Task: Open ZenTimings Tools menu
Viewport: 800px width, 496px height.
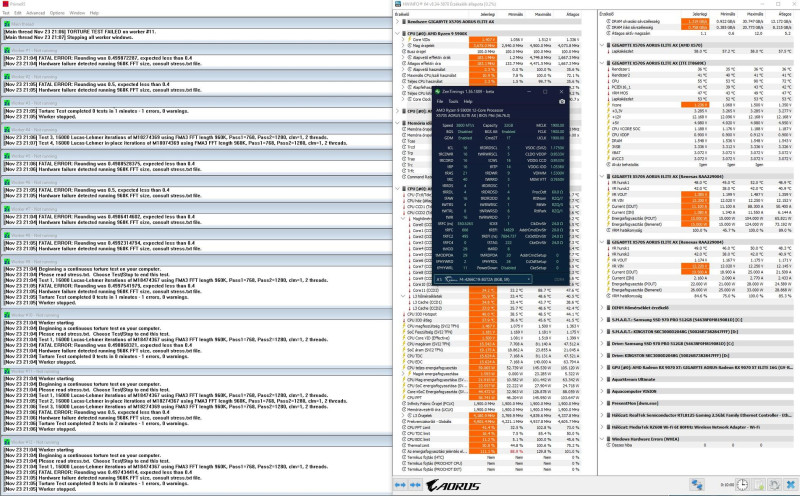Action: (x=453, y=102)
